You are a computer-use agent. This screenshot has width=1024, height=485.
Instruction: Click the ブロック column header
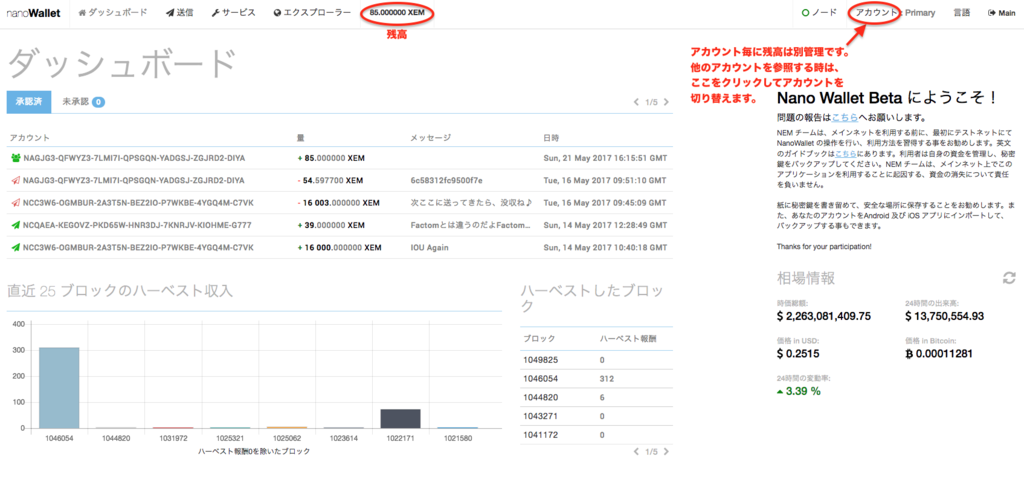(x=539, y=338)
